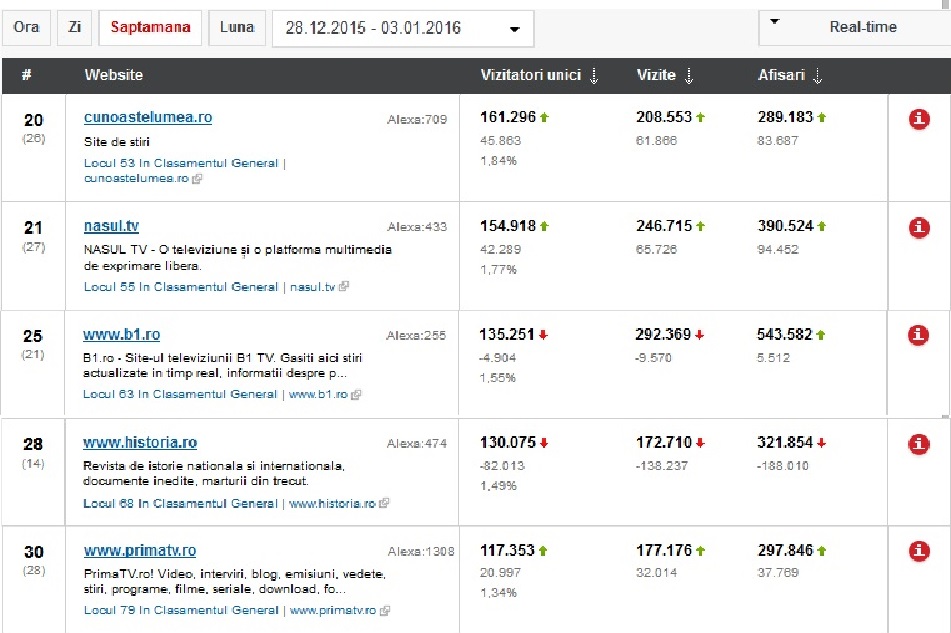
Task: Click Locul 63 in Clasamentul General link
Action: [180, 394]
